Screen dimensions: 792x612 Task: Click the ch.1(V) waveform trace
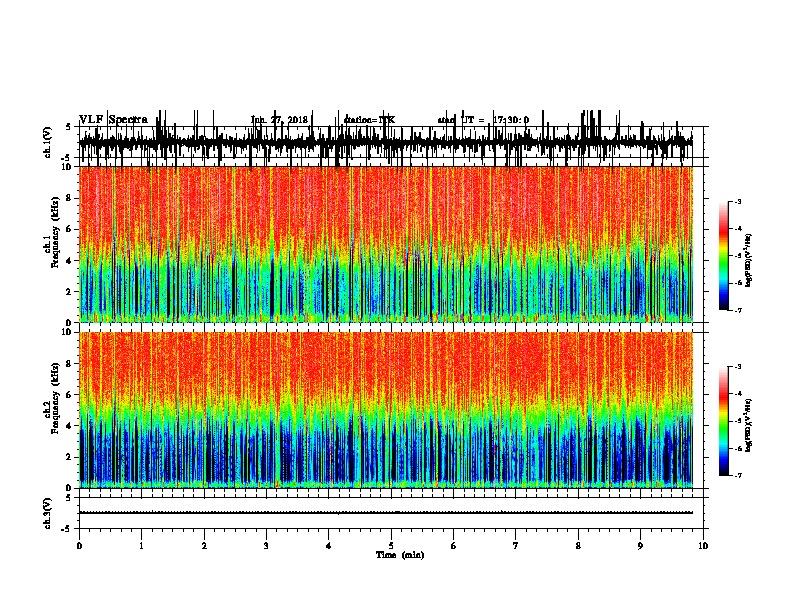386,142
